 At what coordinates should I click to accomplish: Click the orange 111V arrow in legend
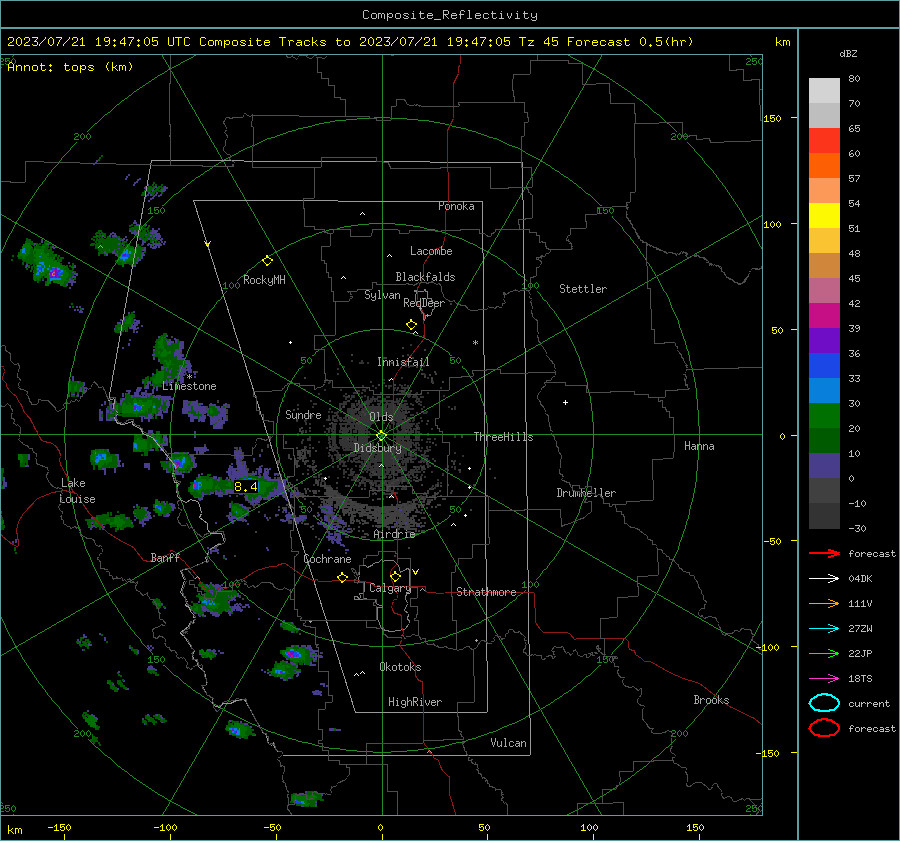824,603
